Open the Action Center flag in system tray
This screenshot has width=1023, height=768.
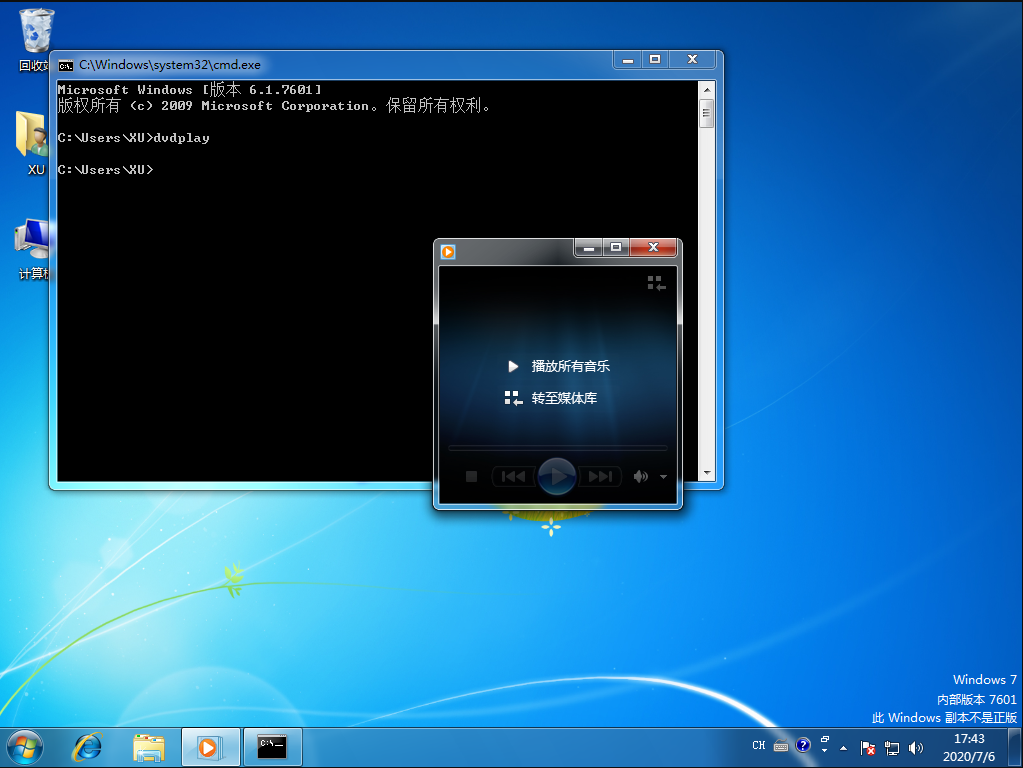click(x=866, y=747)
